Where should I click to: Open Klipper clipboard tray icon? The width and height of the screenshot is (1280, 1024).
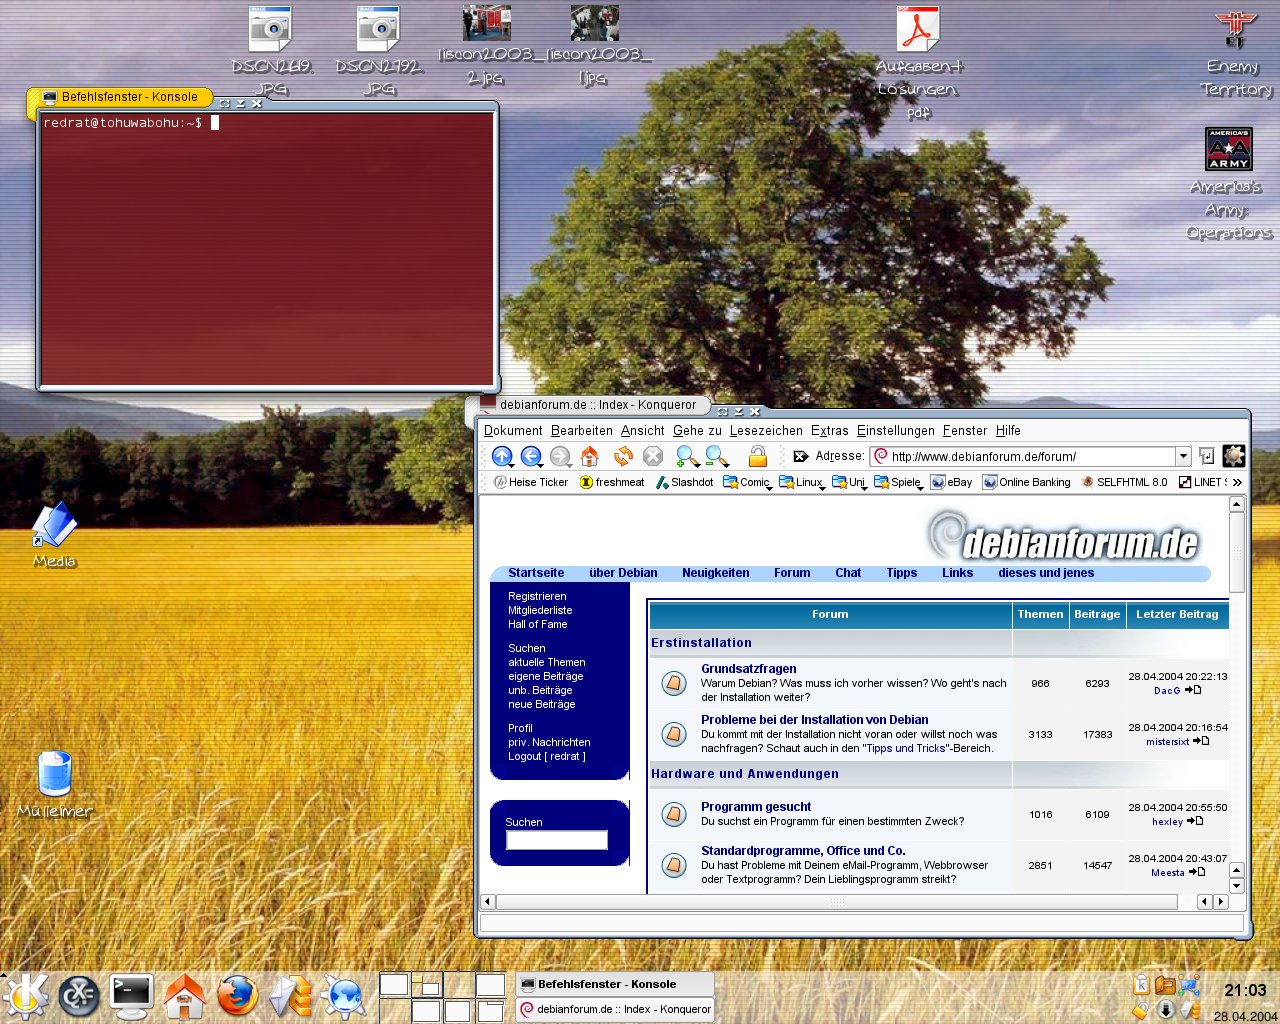(x=1141, y=985)
